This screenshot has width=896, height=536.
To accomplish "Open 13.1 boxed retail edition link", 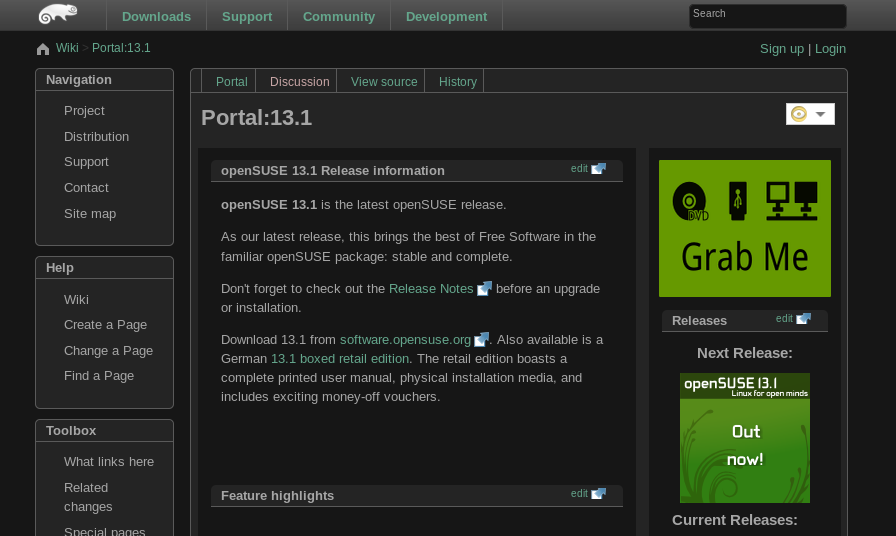I will (x=340, y=359).
